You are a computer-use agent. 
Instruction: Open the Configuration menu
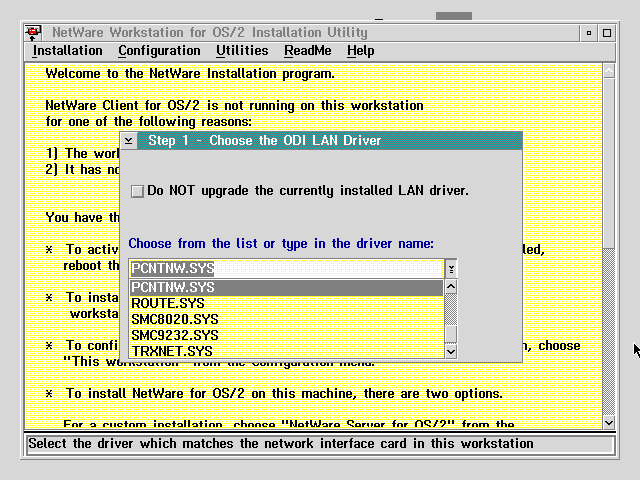tap(159, 51)
